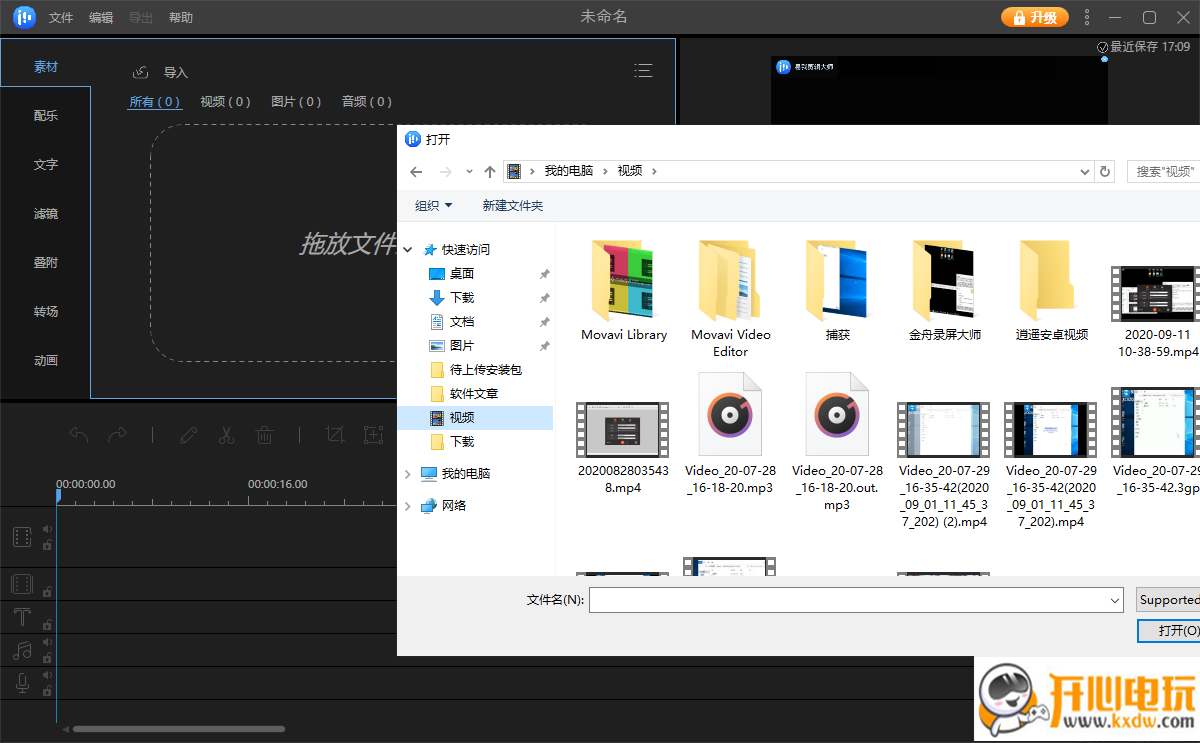
Task: Select the Crop tool above the timeline
Action: pos(335,435)
